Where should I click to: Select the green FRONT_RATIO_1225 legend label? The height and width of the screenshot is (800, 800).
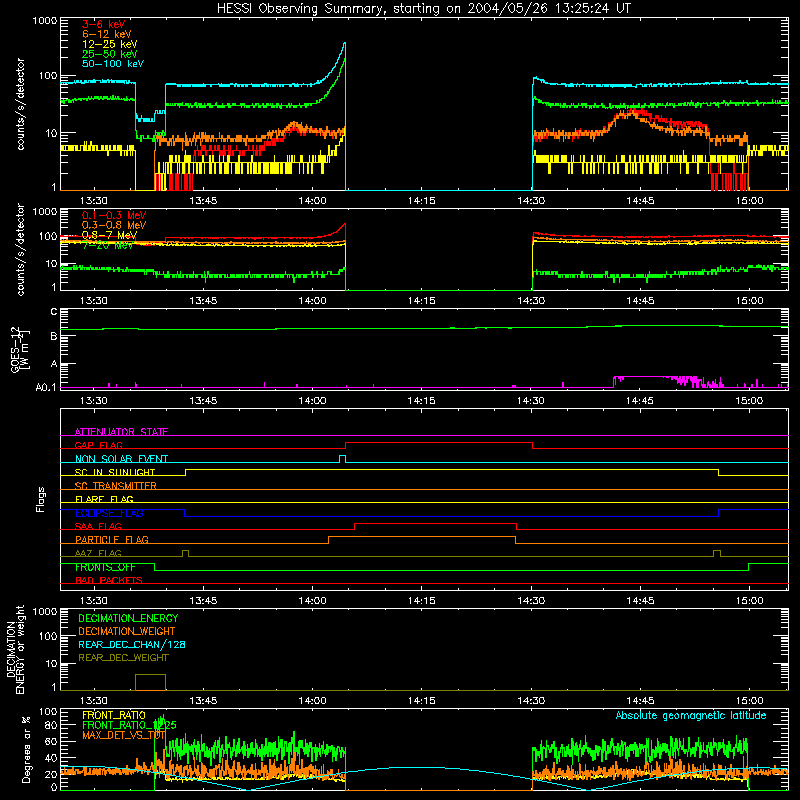pos(129,725)
